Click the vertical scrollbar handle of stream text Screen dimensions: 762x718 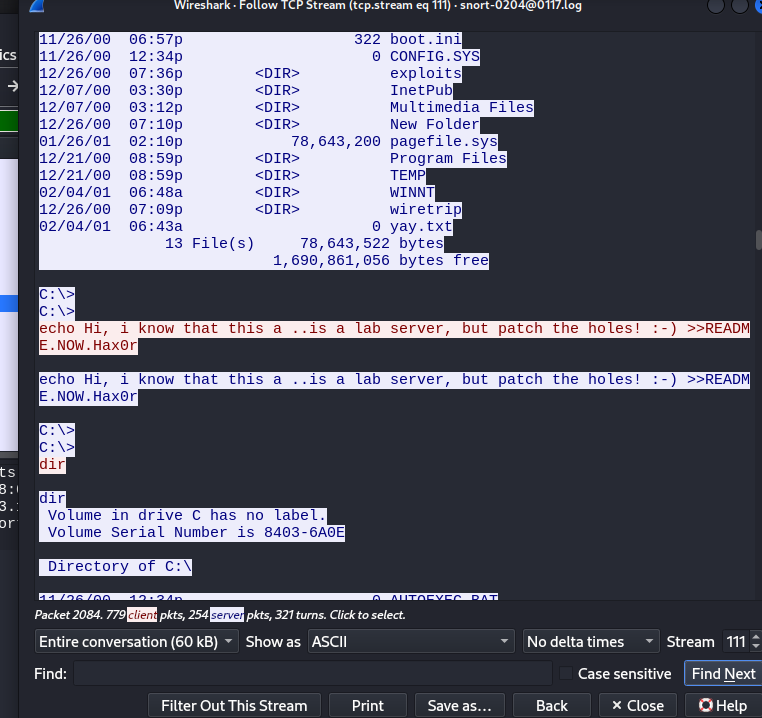coord(759,240)
